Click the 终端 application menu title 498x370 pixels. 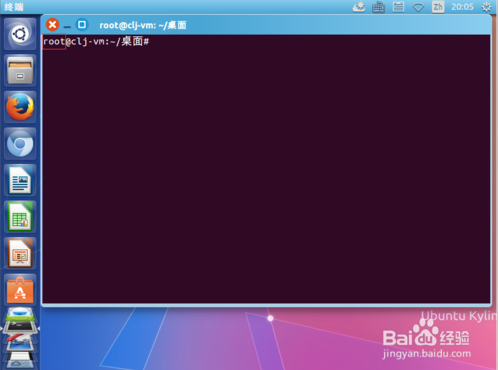click(14, 7)
